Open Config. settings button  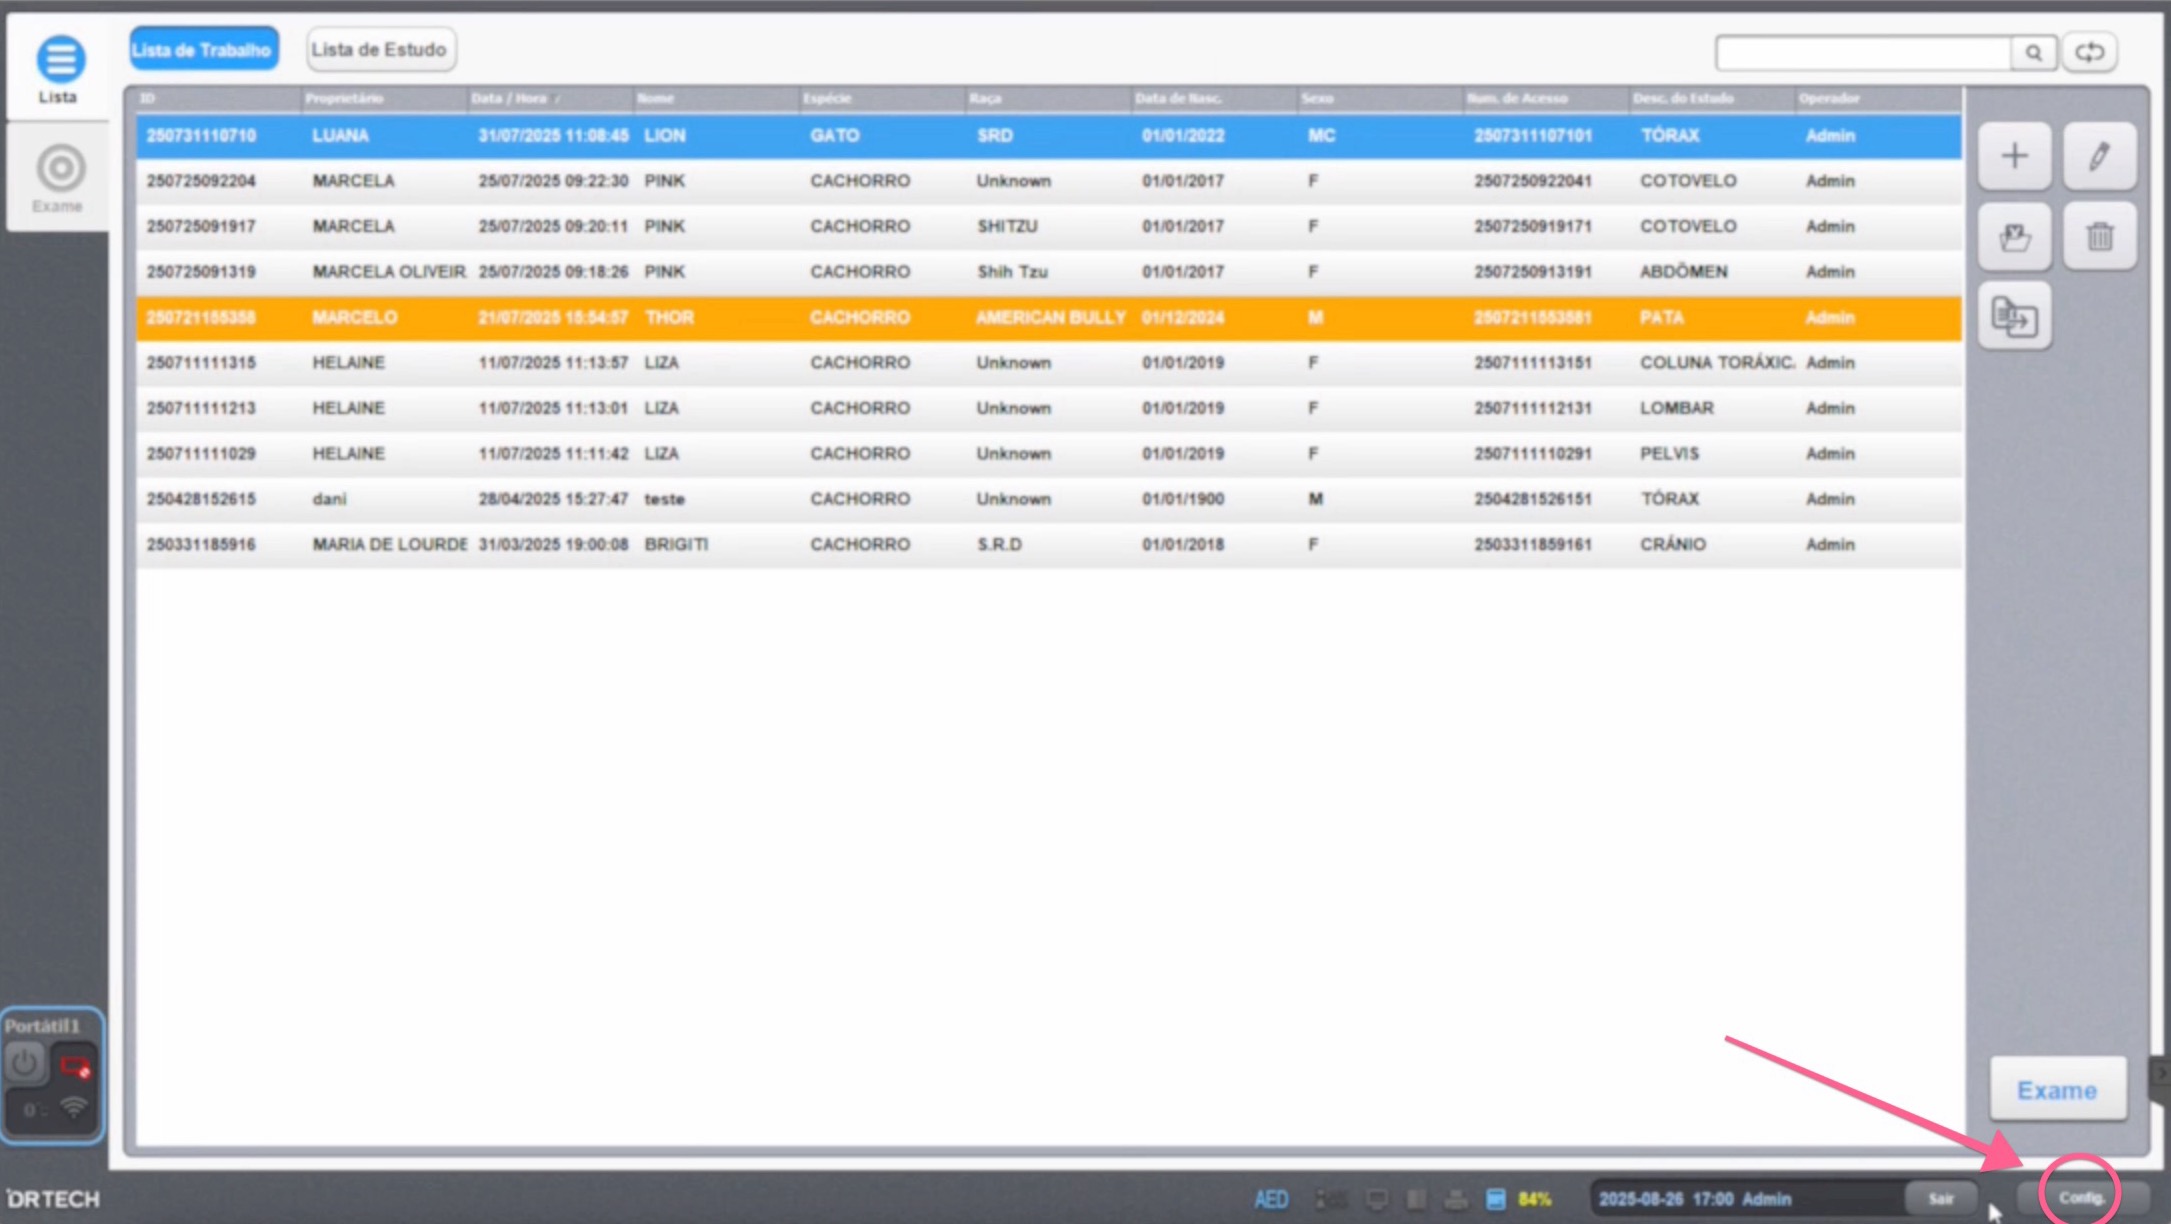[2081, 1197]
